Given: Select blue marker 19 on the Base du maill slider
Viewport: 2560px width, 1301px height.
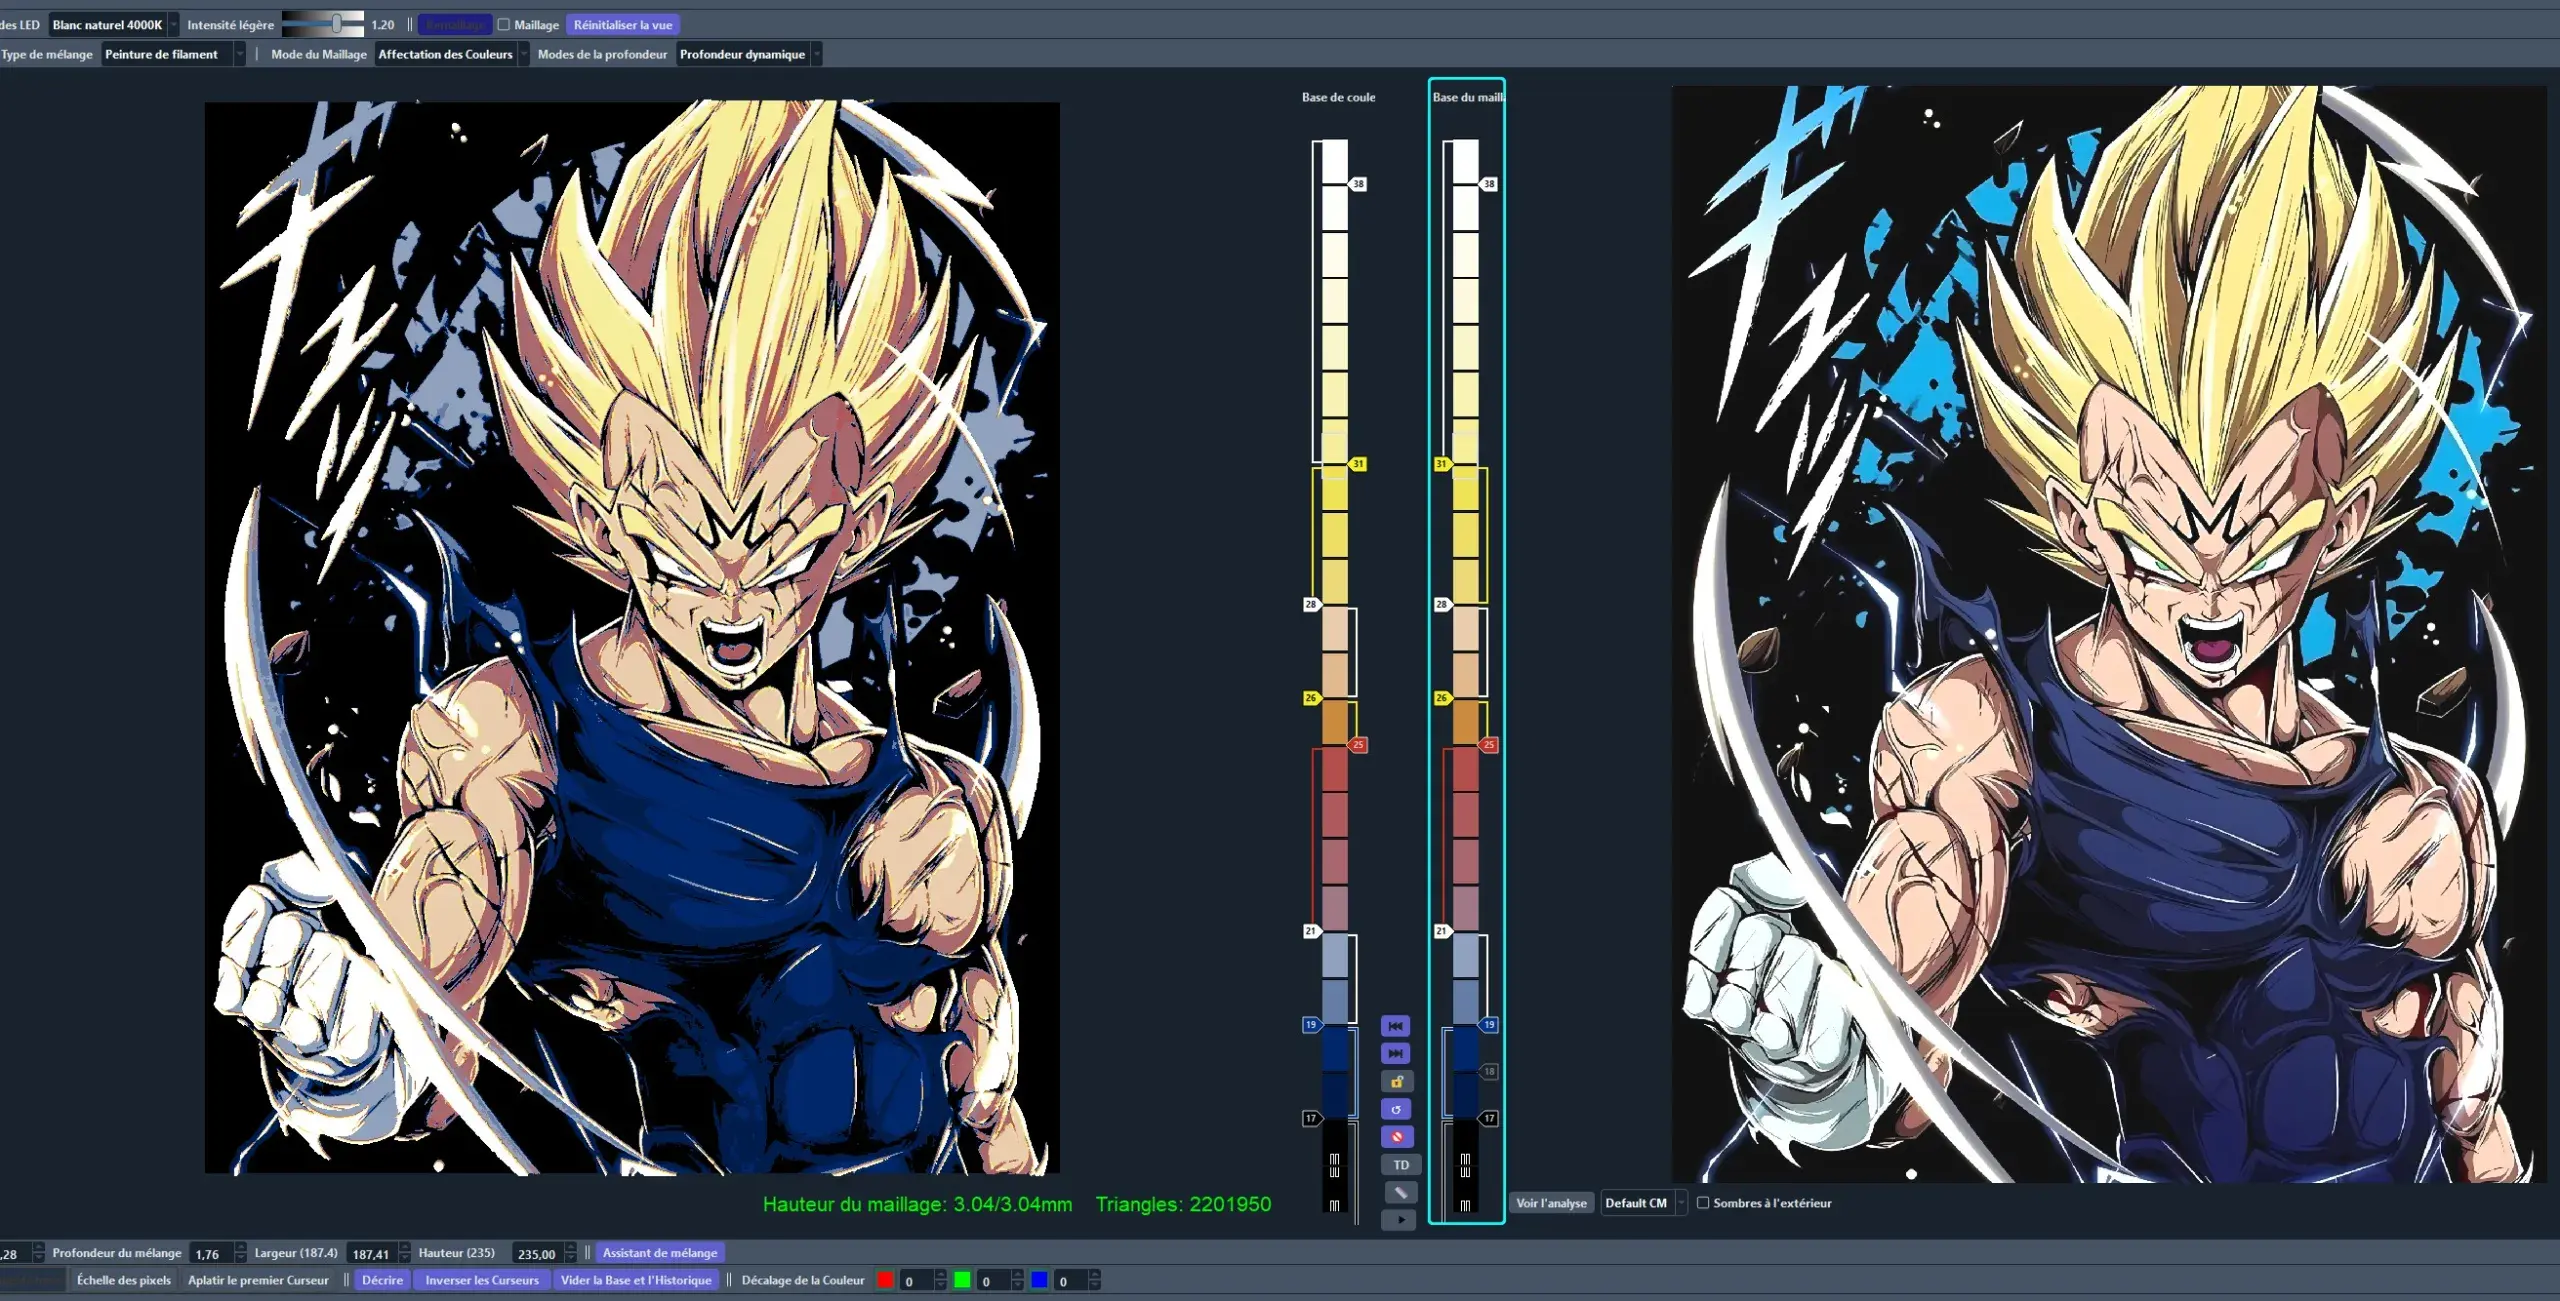Looking at the screenshot, I should (1489, 1025).
